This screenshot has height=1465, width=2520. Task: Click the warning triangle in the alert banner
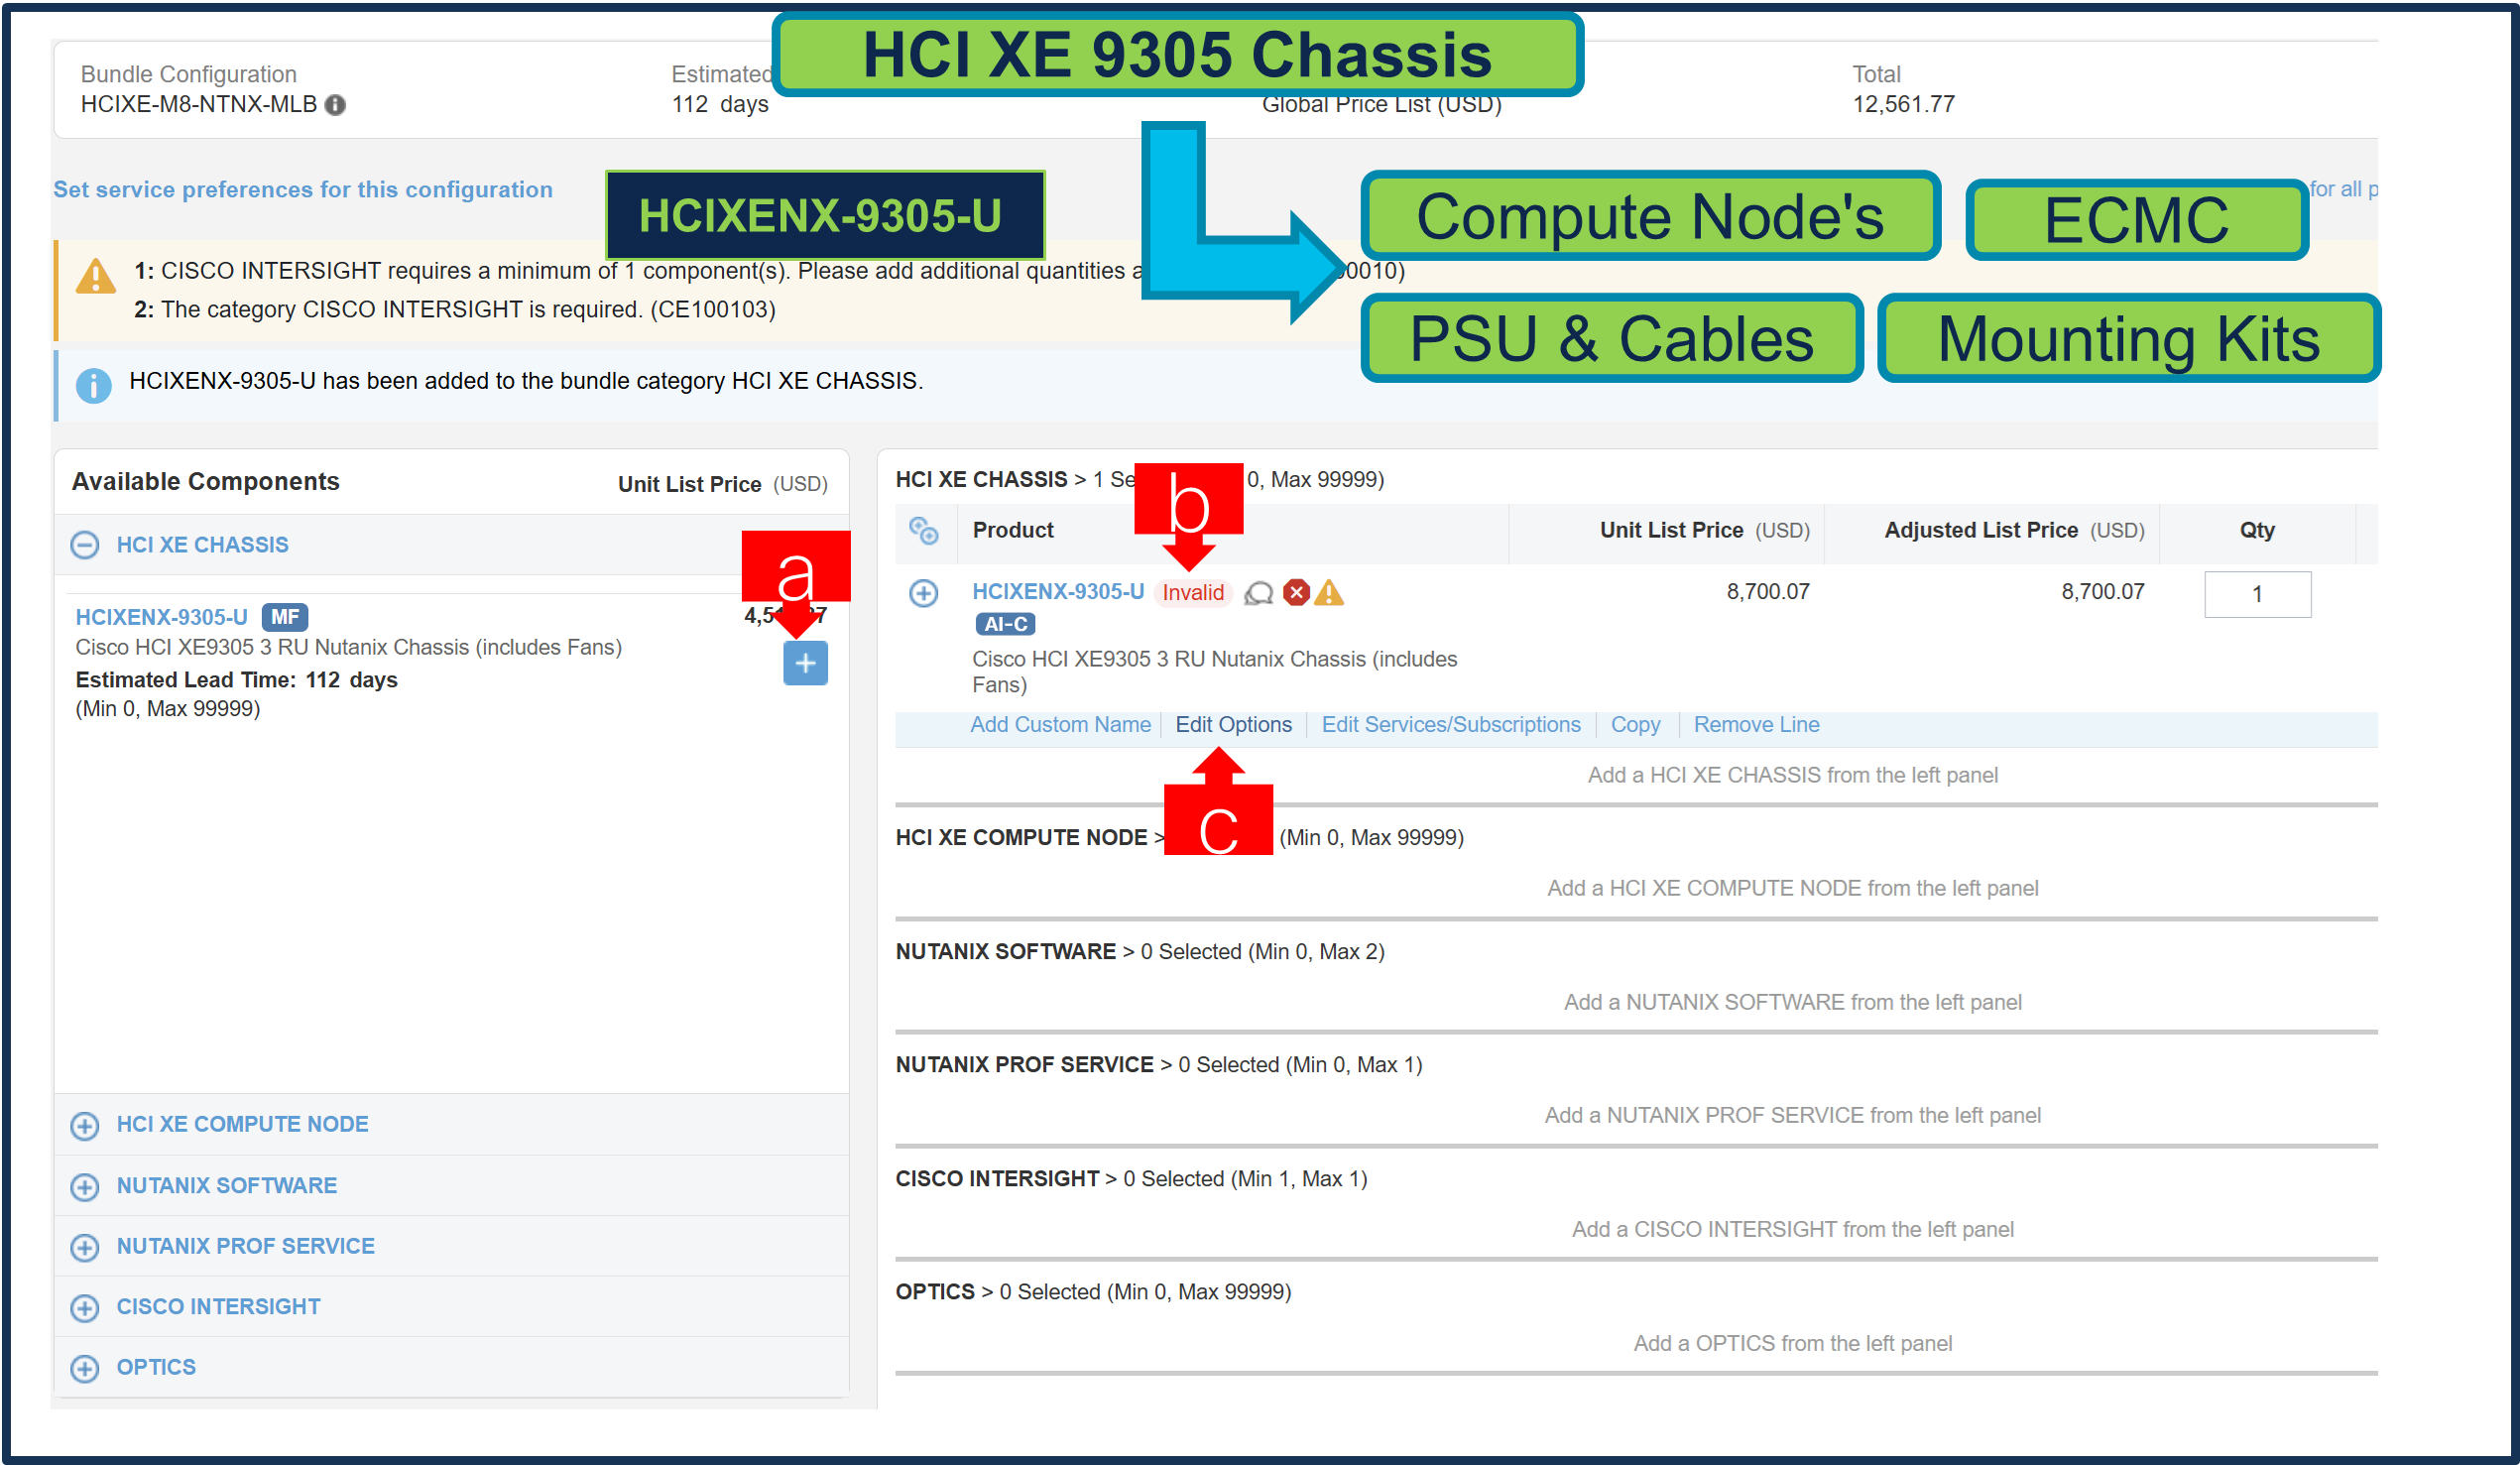pos(96,276)
